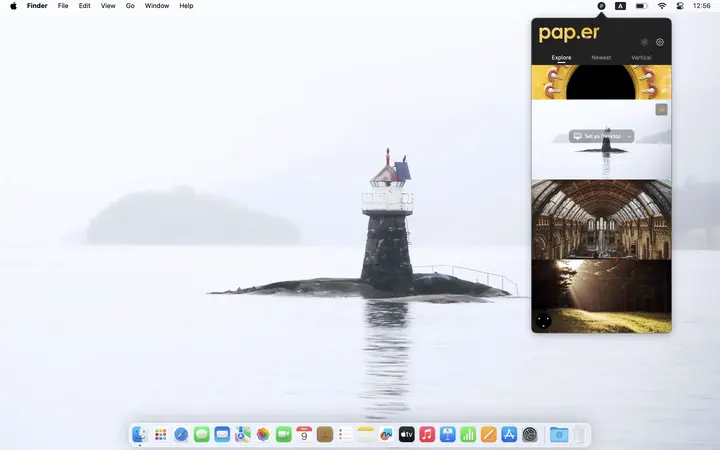
Task: Open the Music app in the Dock
Action: [x=427, y=434]
